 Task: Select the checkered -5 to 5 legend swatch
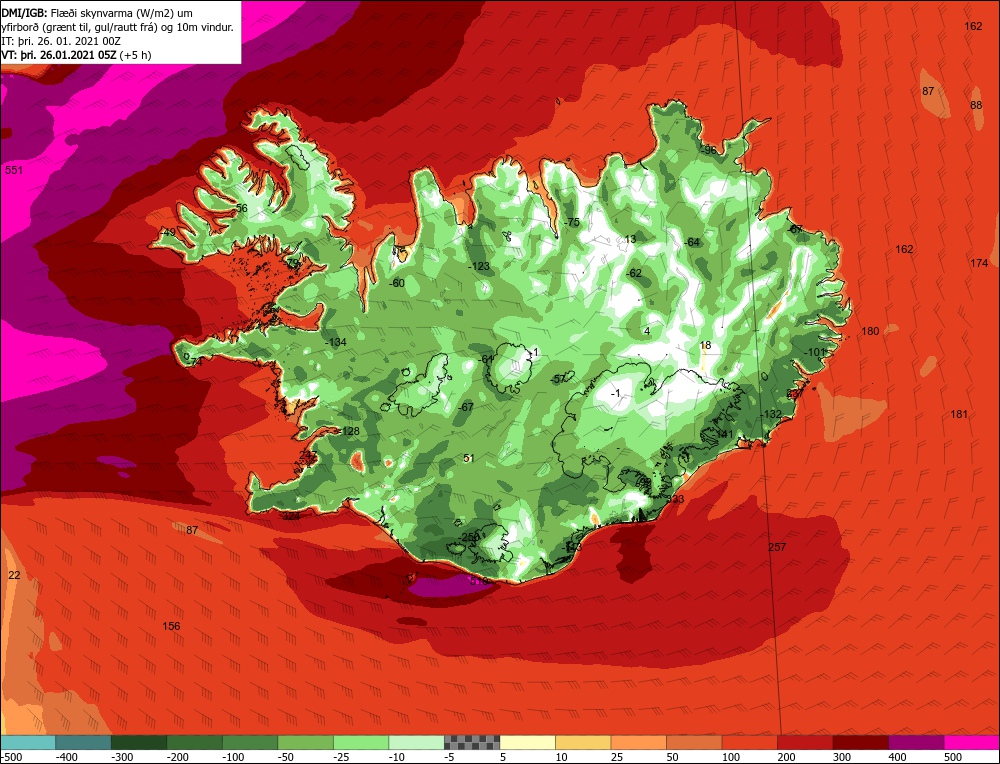point(472,742)
